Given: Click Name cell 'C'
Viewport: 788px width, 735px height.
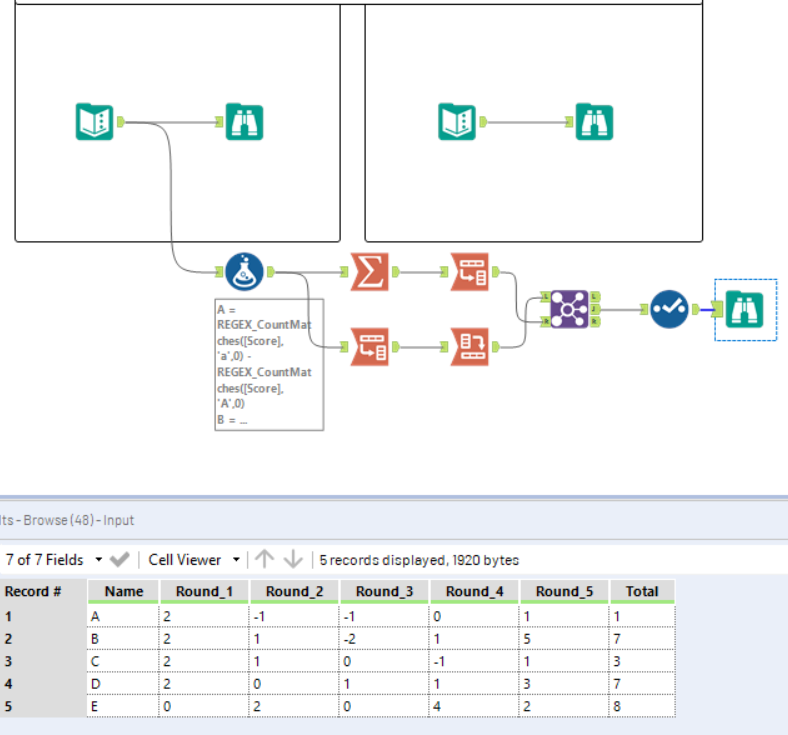Looking at the screenshot, I should [x=124, y=661].
